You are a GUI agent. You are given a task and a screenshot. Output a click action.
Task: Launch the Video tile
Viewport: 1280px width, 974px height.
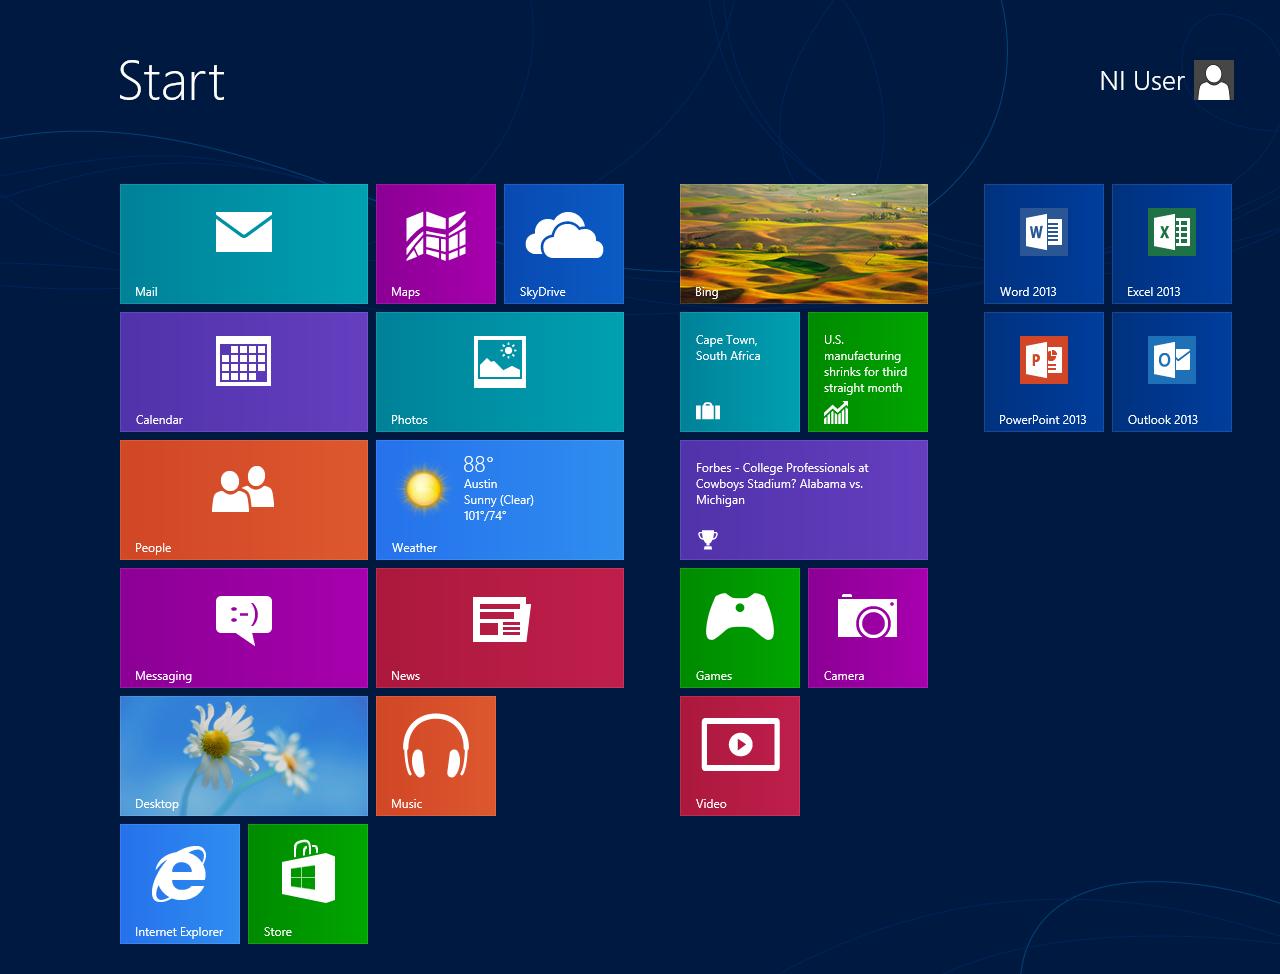pos(740,756)
